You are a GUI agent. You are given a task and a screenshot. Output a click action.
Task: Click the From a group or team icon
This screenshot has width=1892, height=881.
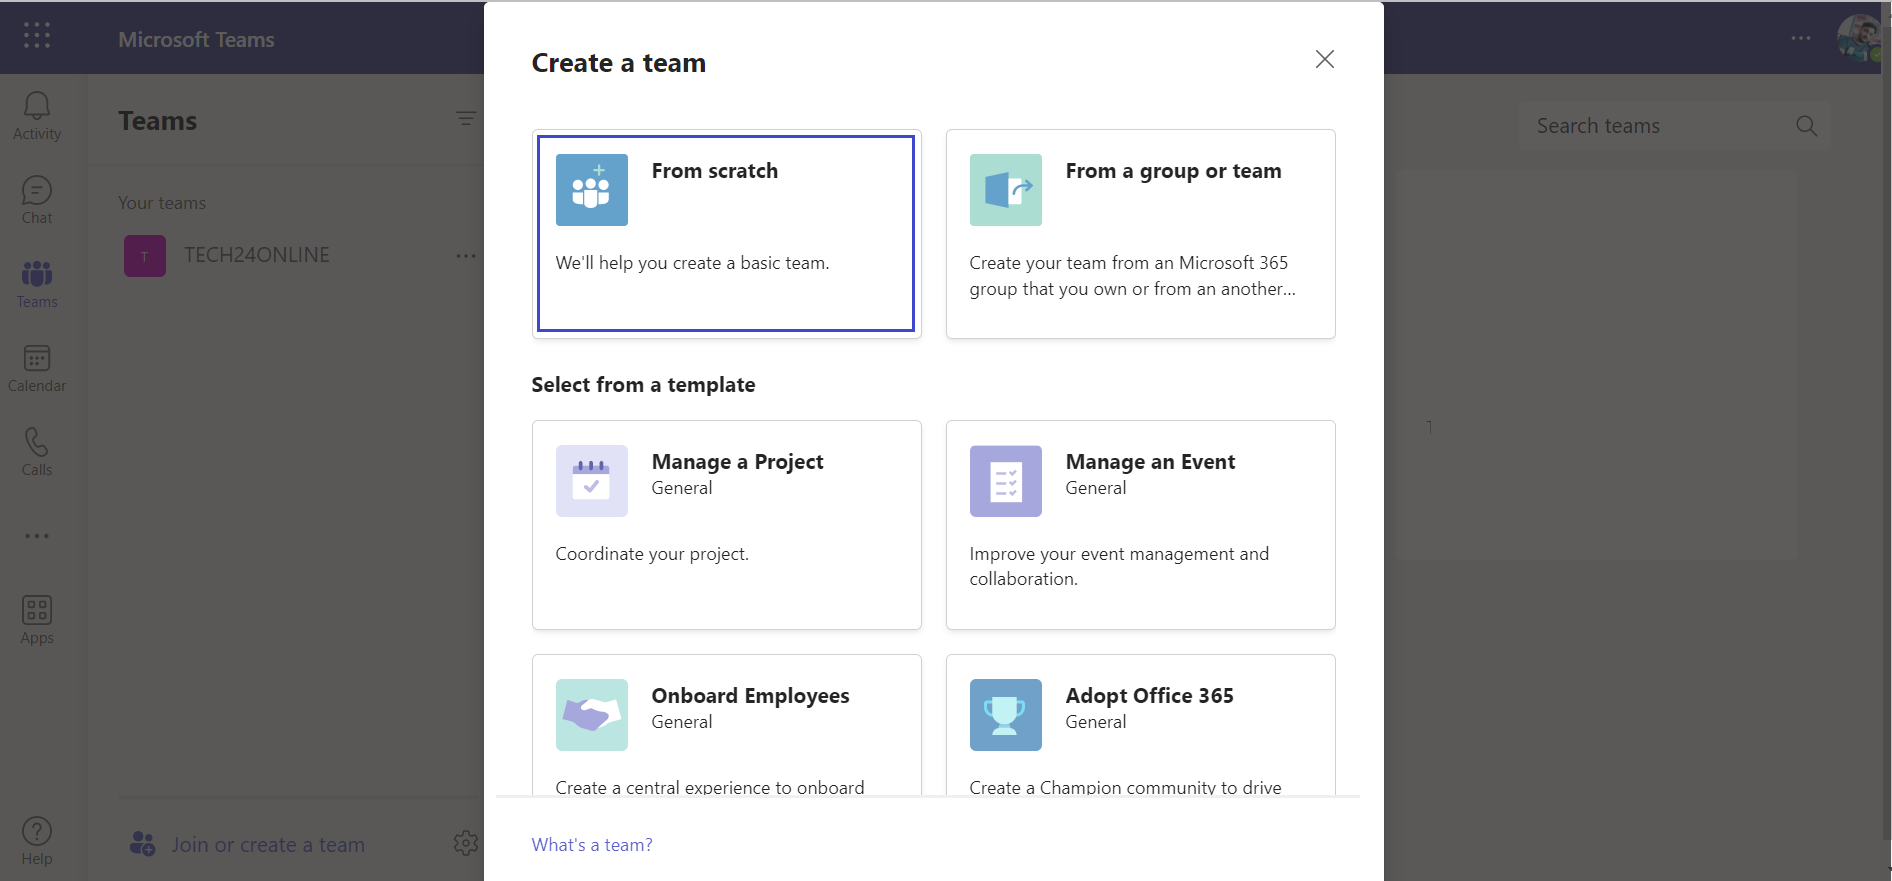(1006, 190)
